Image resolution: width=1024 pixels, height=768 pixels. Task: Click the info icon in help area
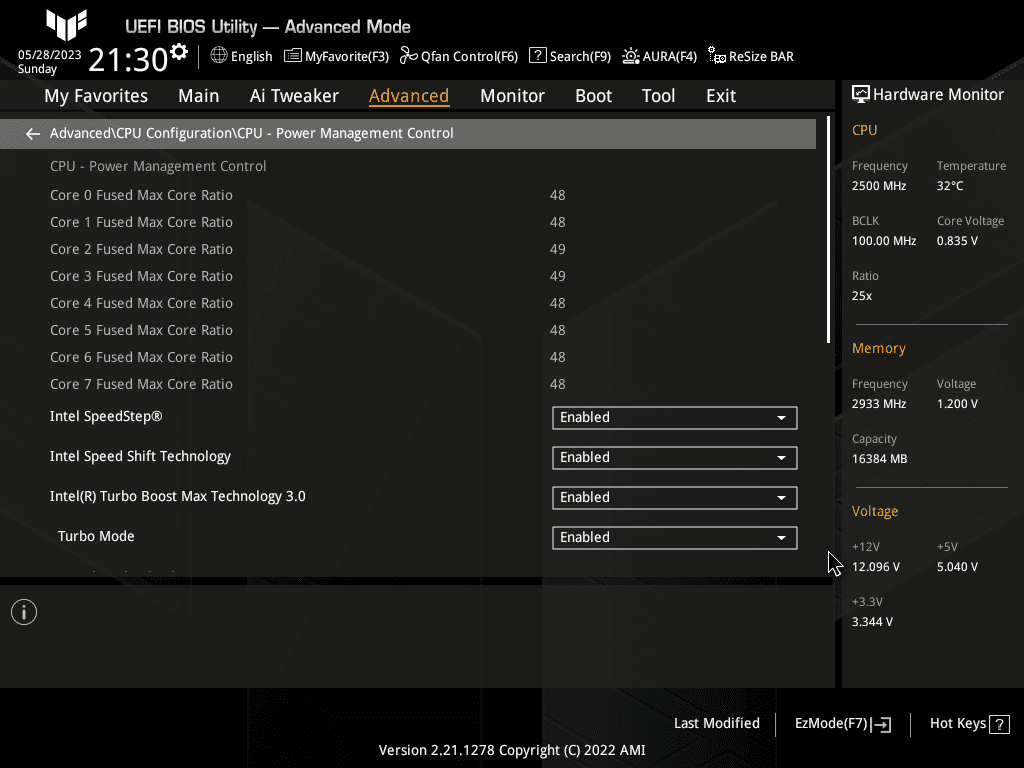[24, 612]
